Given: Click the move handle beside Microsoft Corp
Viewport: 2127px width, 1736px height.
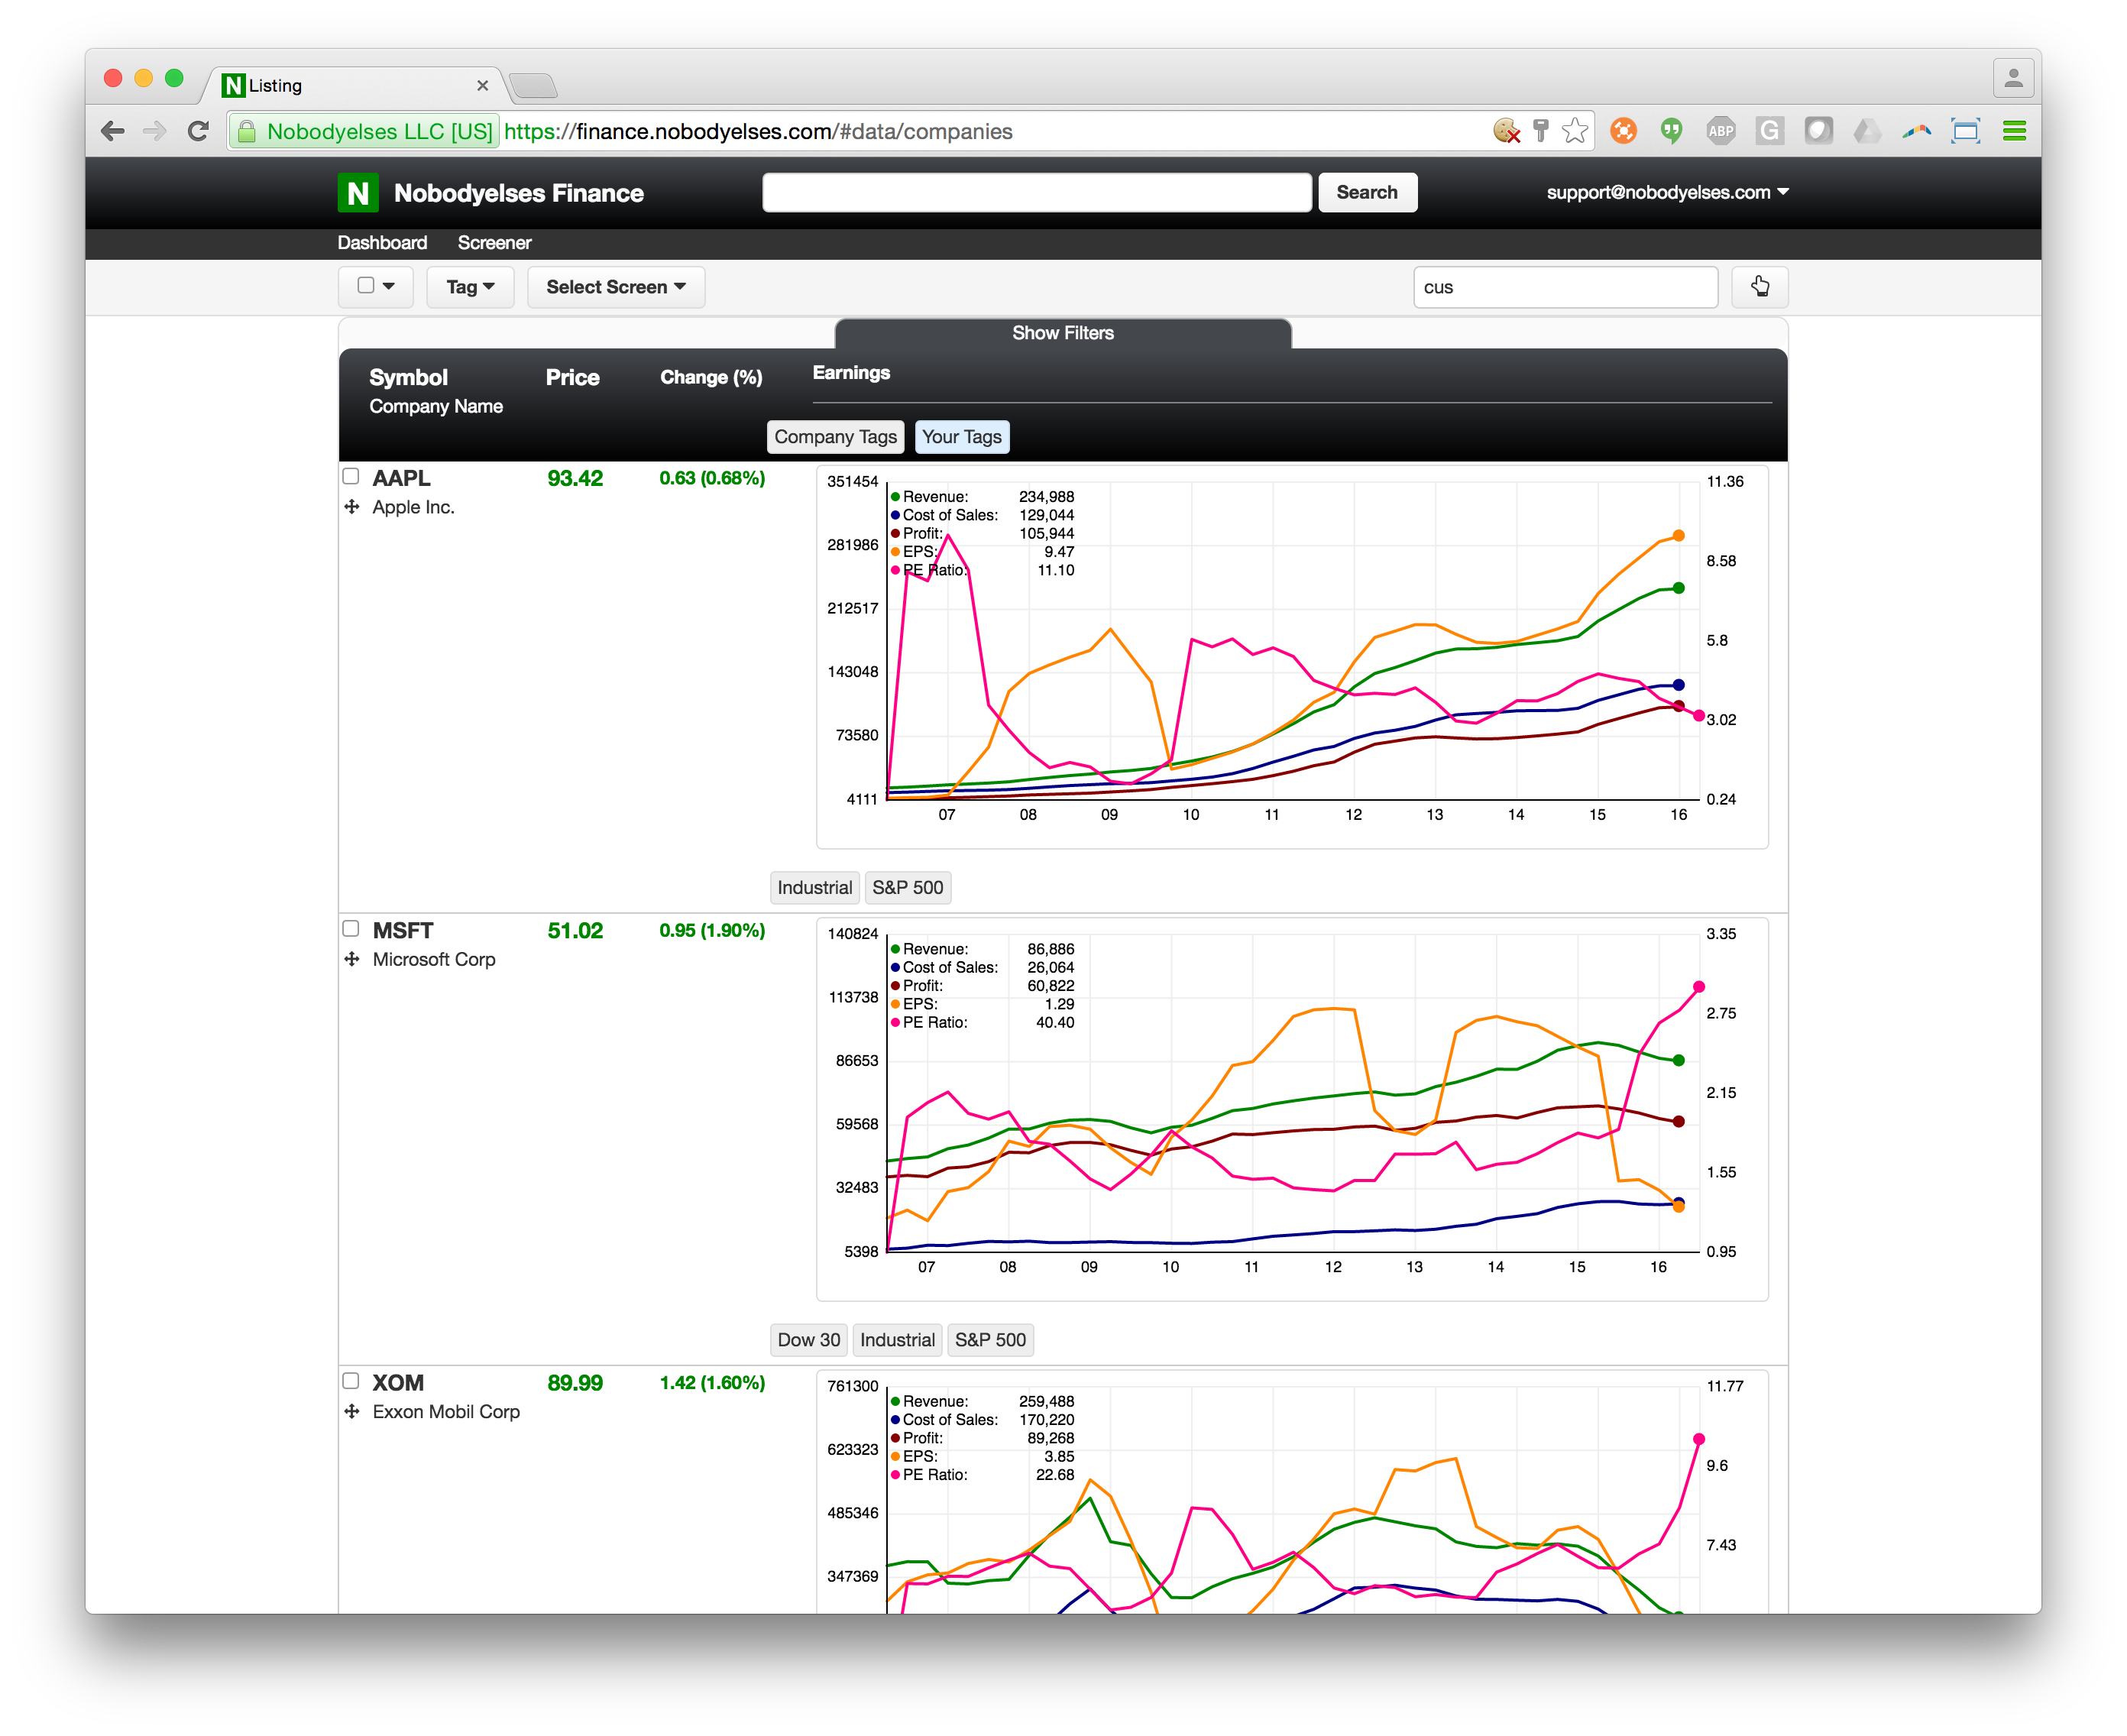Looking at the screenshot, I should pyautogui.click(x=352, y=959).
